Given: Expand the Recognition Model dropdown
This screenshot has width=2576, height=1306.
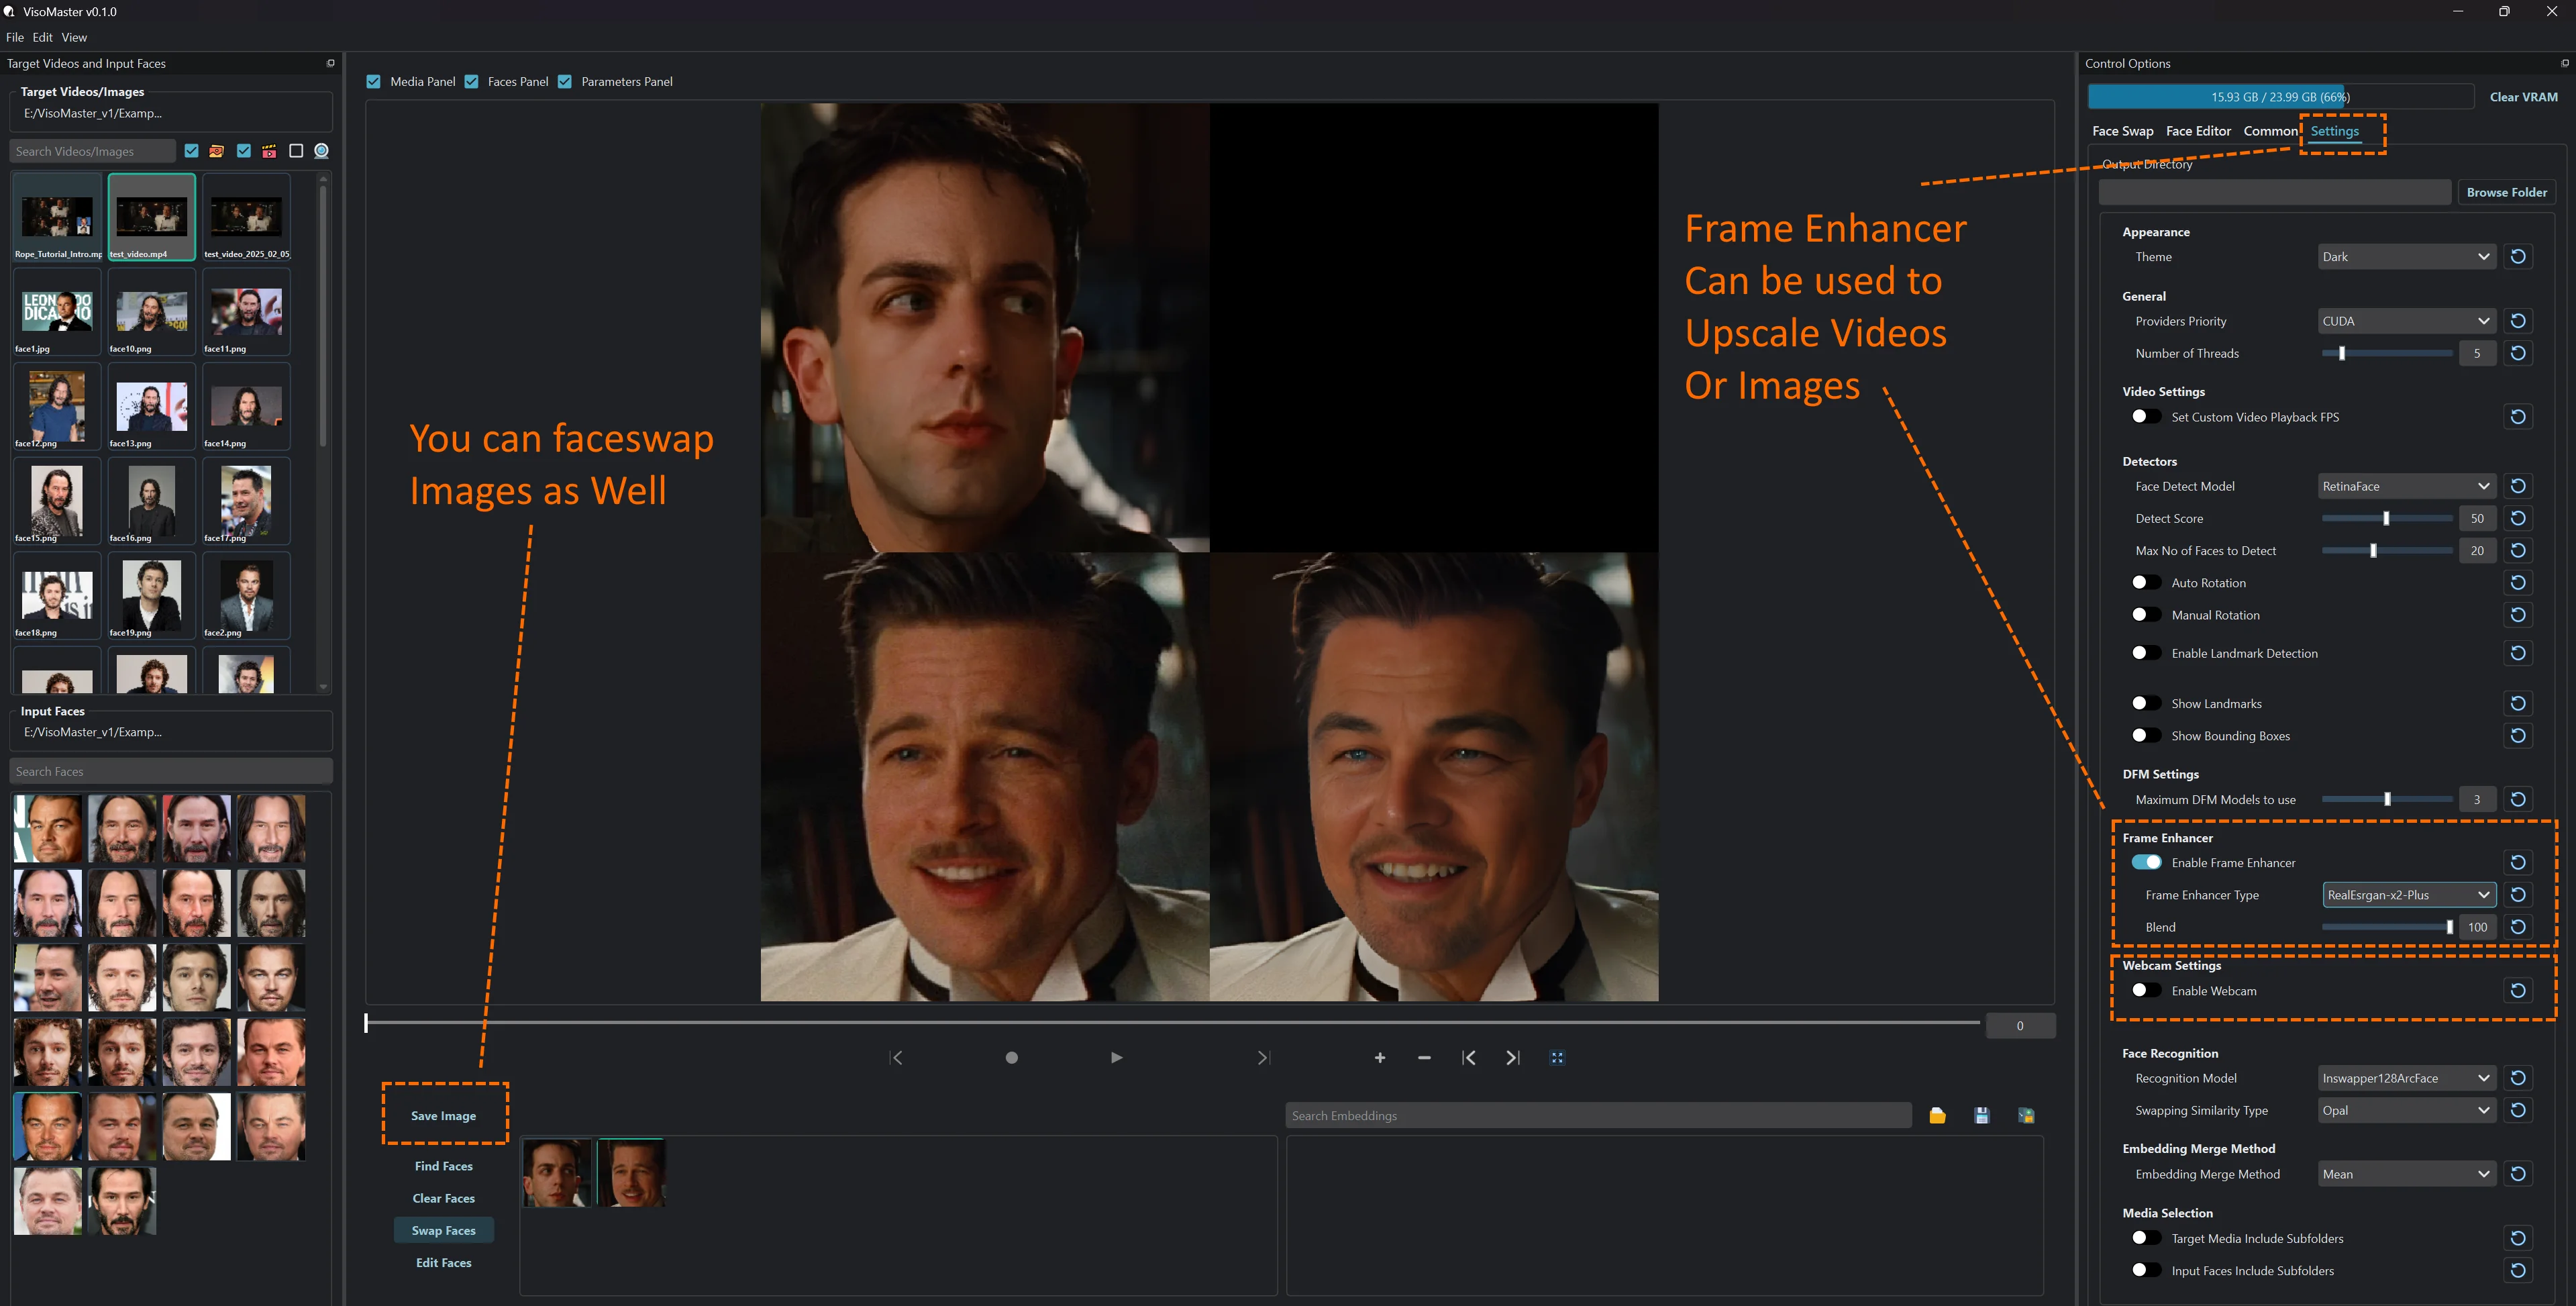Looking at the screenshot, I should (2407, 1078).
